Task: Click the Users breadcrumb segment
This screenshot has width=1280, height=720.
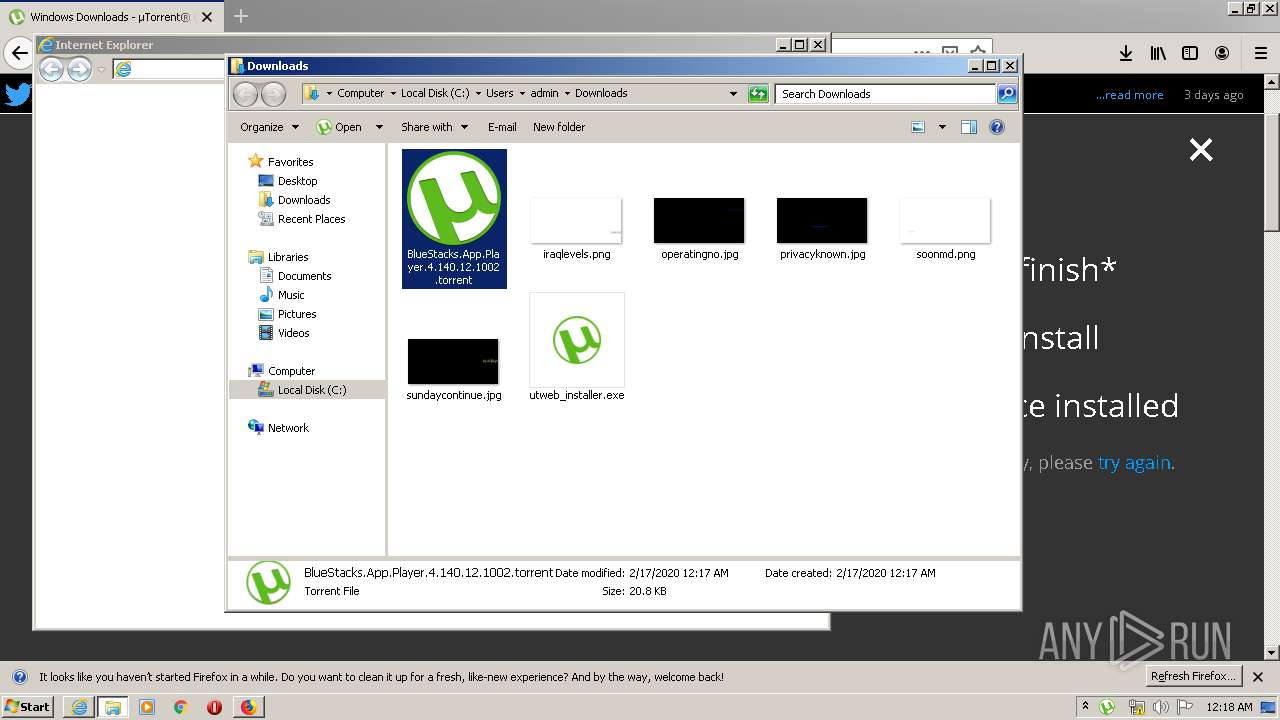Action: pyautogui.click(x=499, y=93)
